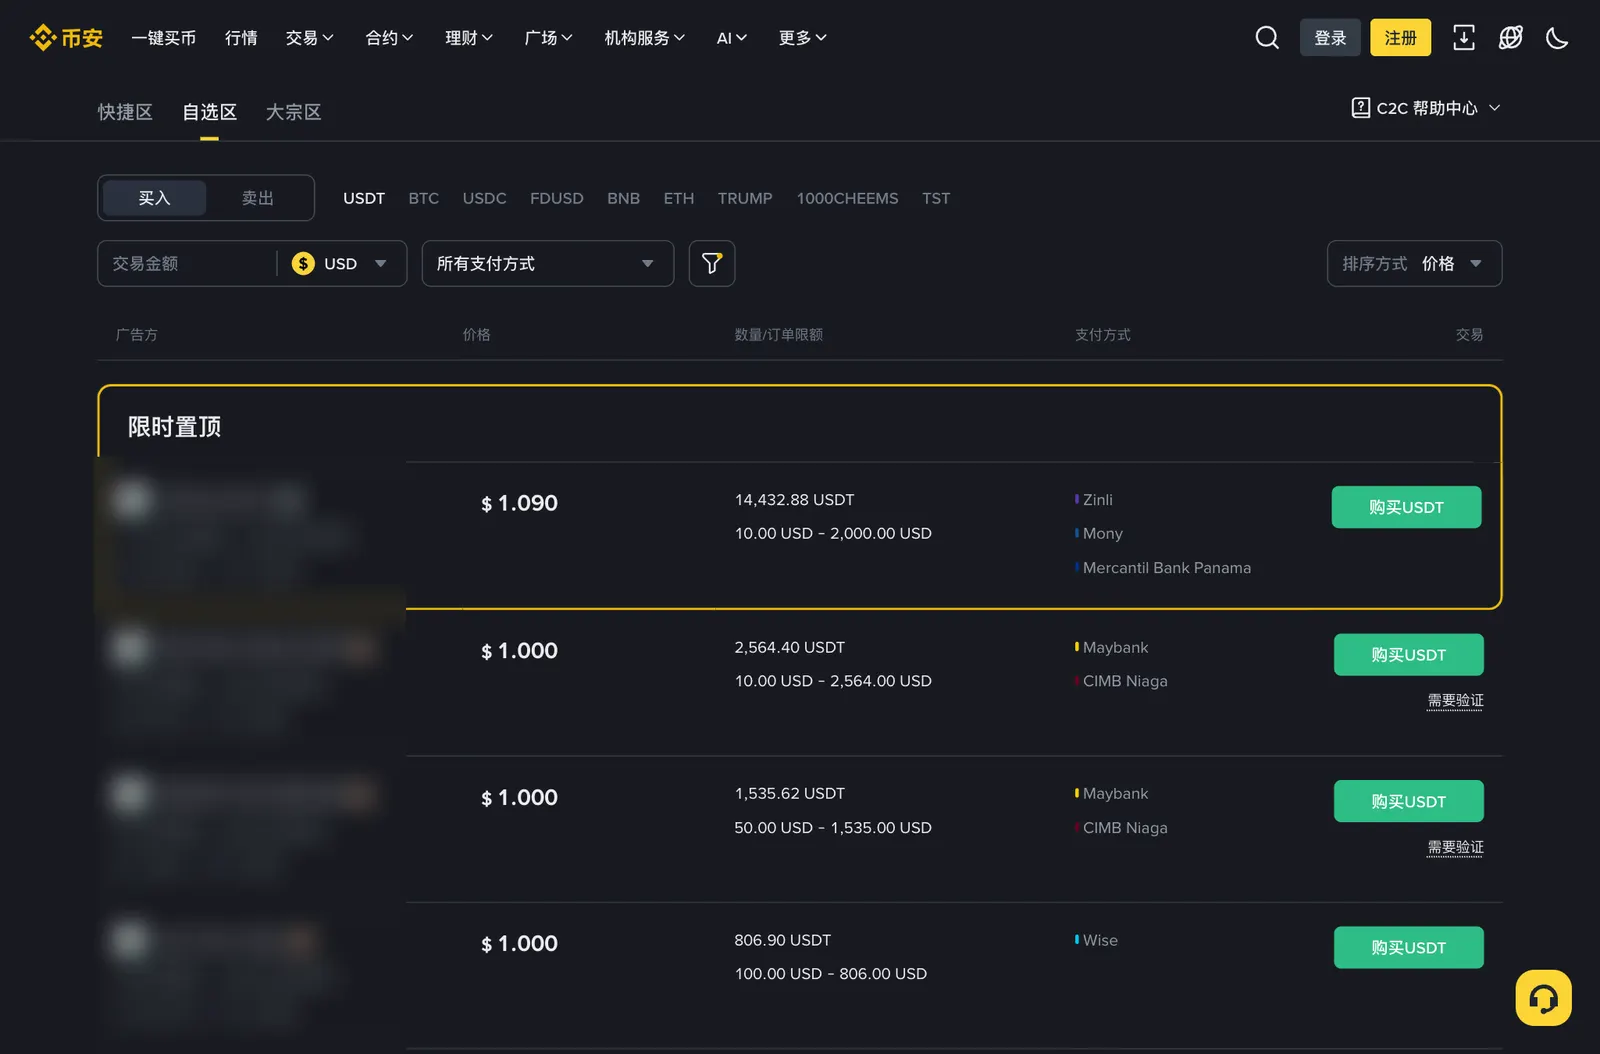The width and height of the screenshot is (1600, 1054).
Task: Select the 卖出 sell toggle
Action: tap(258, 198)
